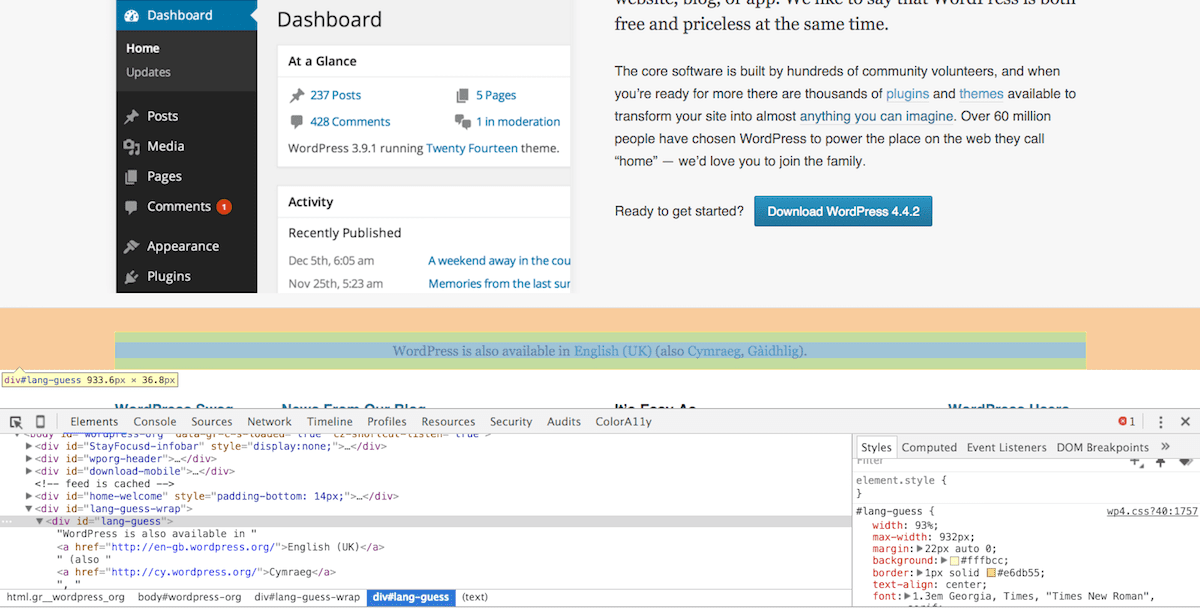This screenshot has width=1200, height=608.
Task: Click the Pages sidebar icon
Action: pos(131,177)
